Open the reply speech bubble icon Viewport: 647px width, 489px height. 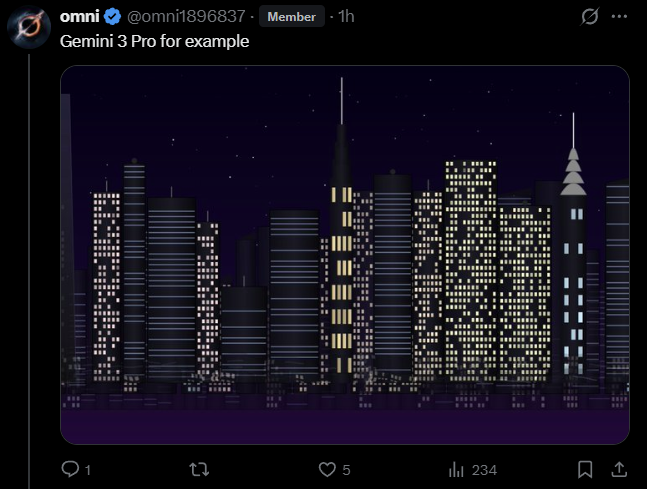coord(70,469)
